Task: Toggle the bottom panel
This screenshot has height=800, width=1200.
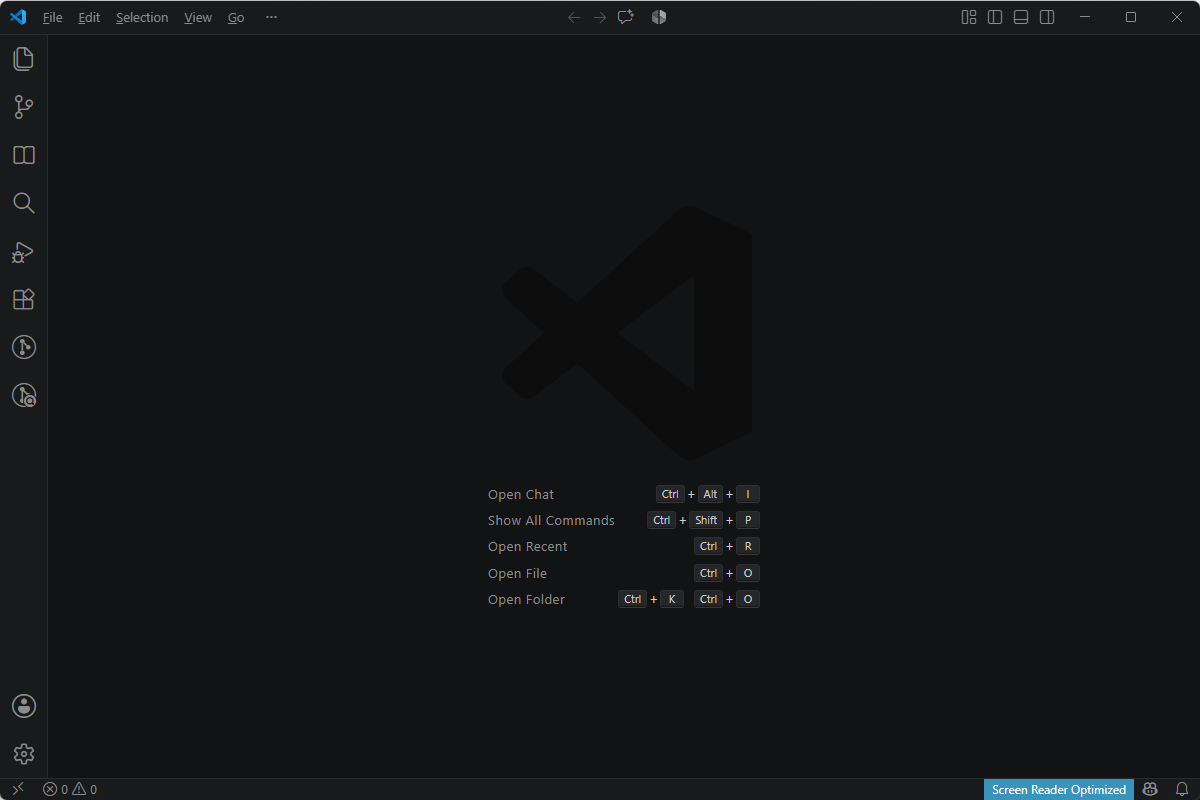Action: [x=1021, y=17]
